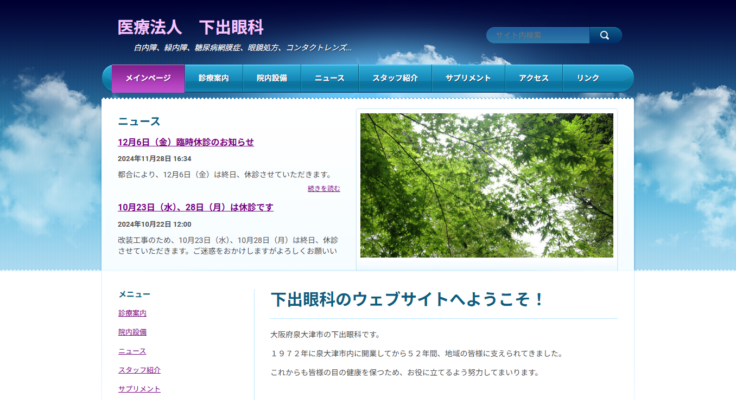This screenshot has width=736, height=400.
Task: Select 院内設備 in the top navigation
Action: tap(271, 78)
